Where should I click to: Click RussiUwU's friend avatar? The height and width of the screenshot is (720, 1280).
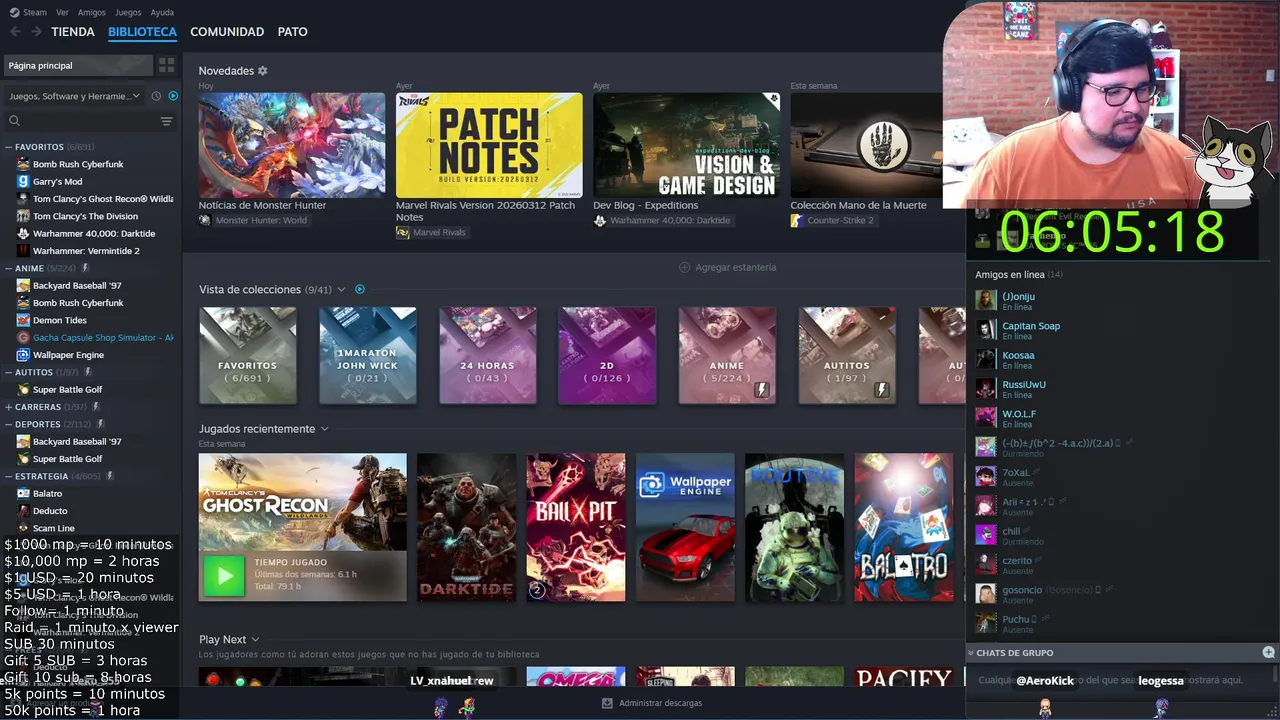(x=986, y=388)
